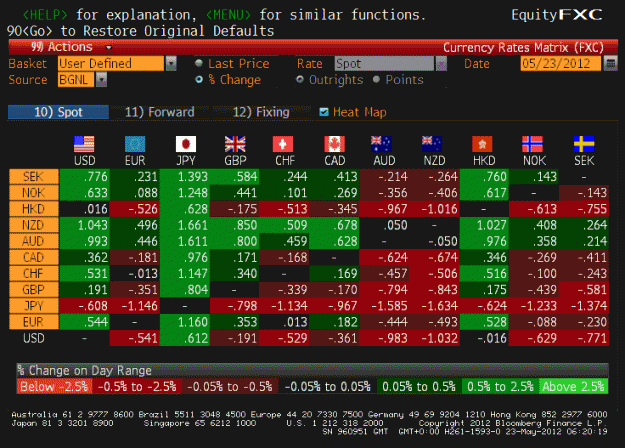Click the CHF row button
Screen dimensions: 625x448
click(x=33, y=273)
